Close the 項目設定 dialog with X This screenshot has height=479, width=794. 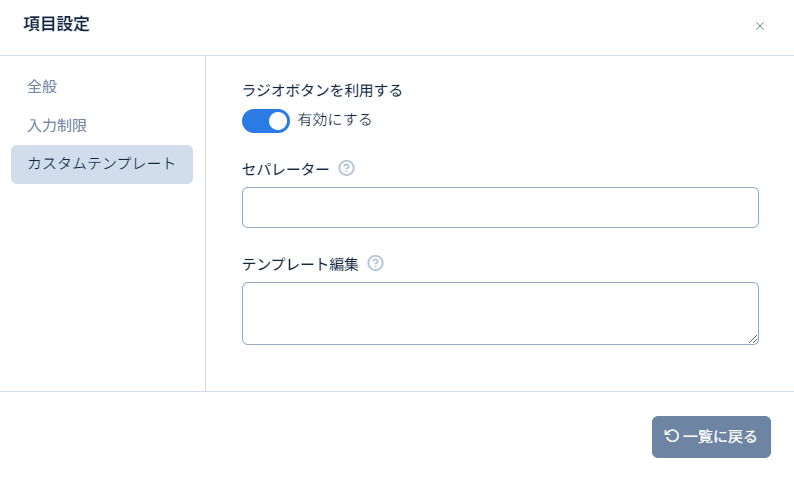[x=760, y=26]
